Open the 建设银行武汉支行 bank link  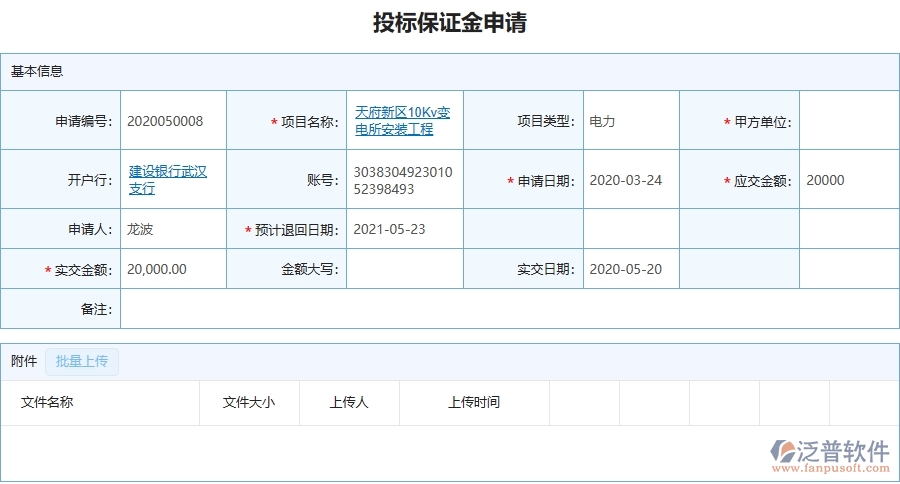(x=168, y=180)
